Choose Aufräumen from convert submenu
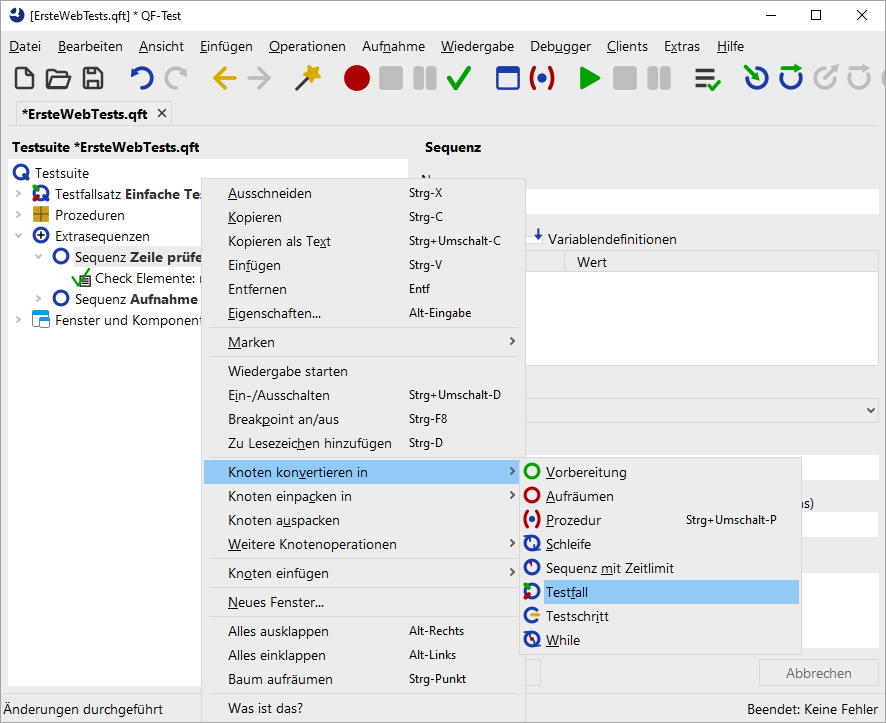Viewport: 886px width, 723px height. click(660, 496)
